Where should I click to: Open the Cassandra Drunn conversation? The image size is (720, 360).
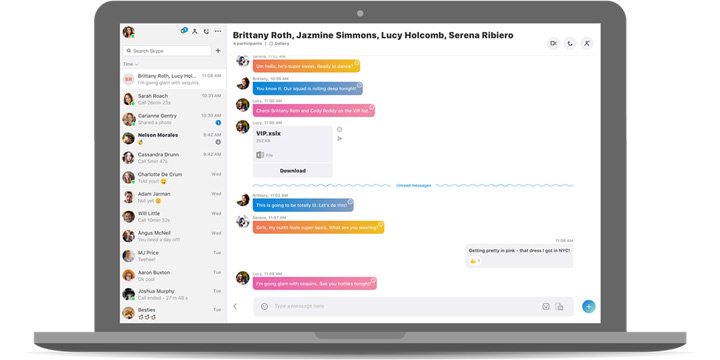point(173,158)
